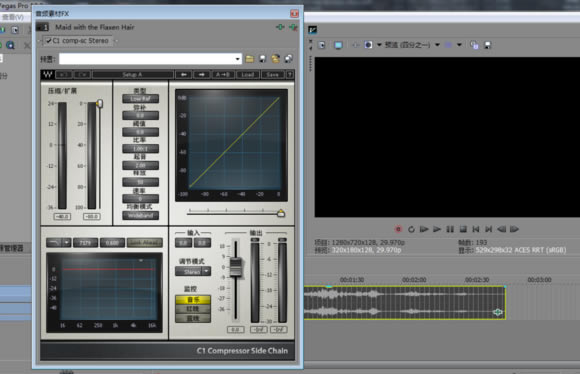Viewport: 580px width, 374px height.
Task: Click the Load button in C1 toolbar
Action: coord(247,75)
